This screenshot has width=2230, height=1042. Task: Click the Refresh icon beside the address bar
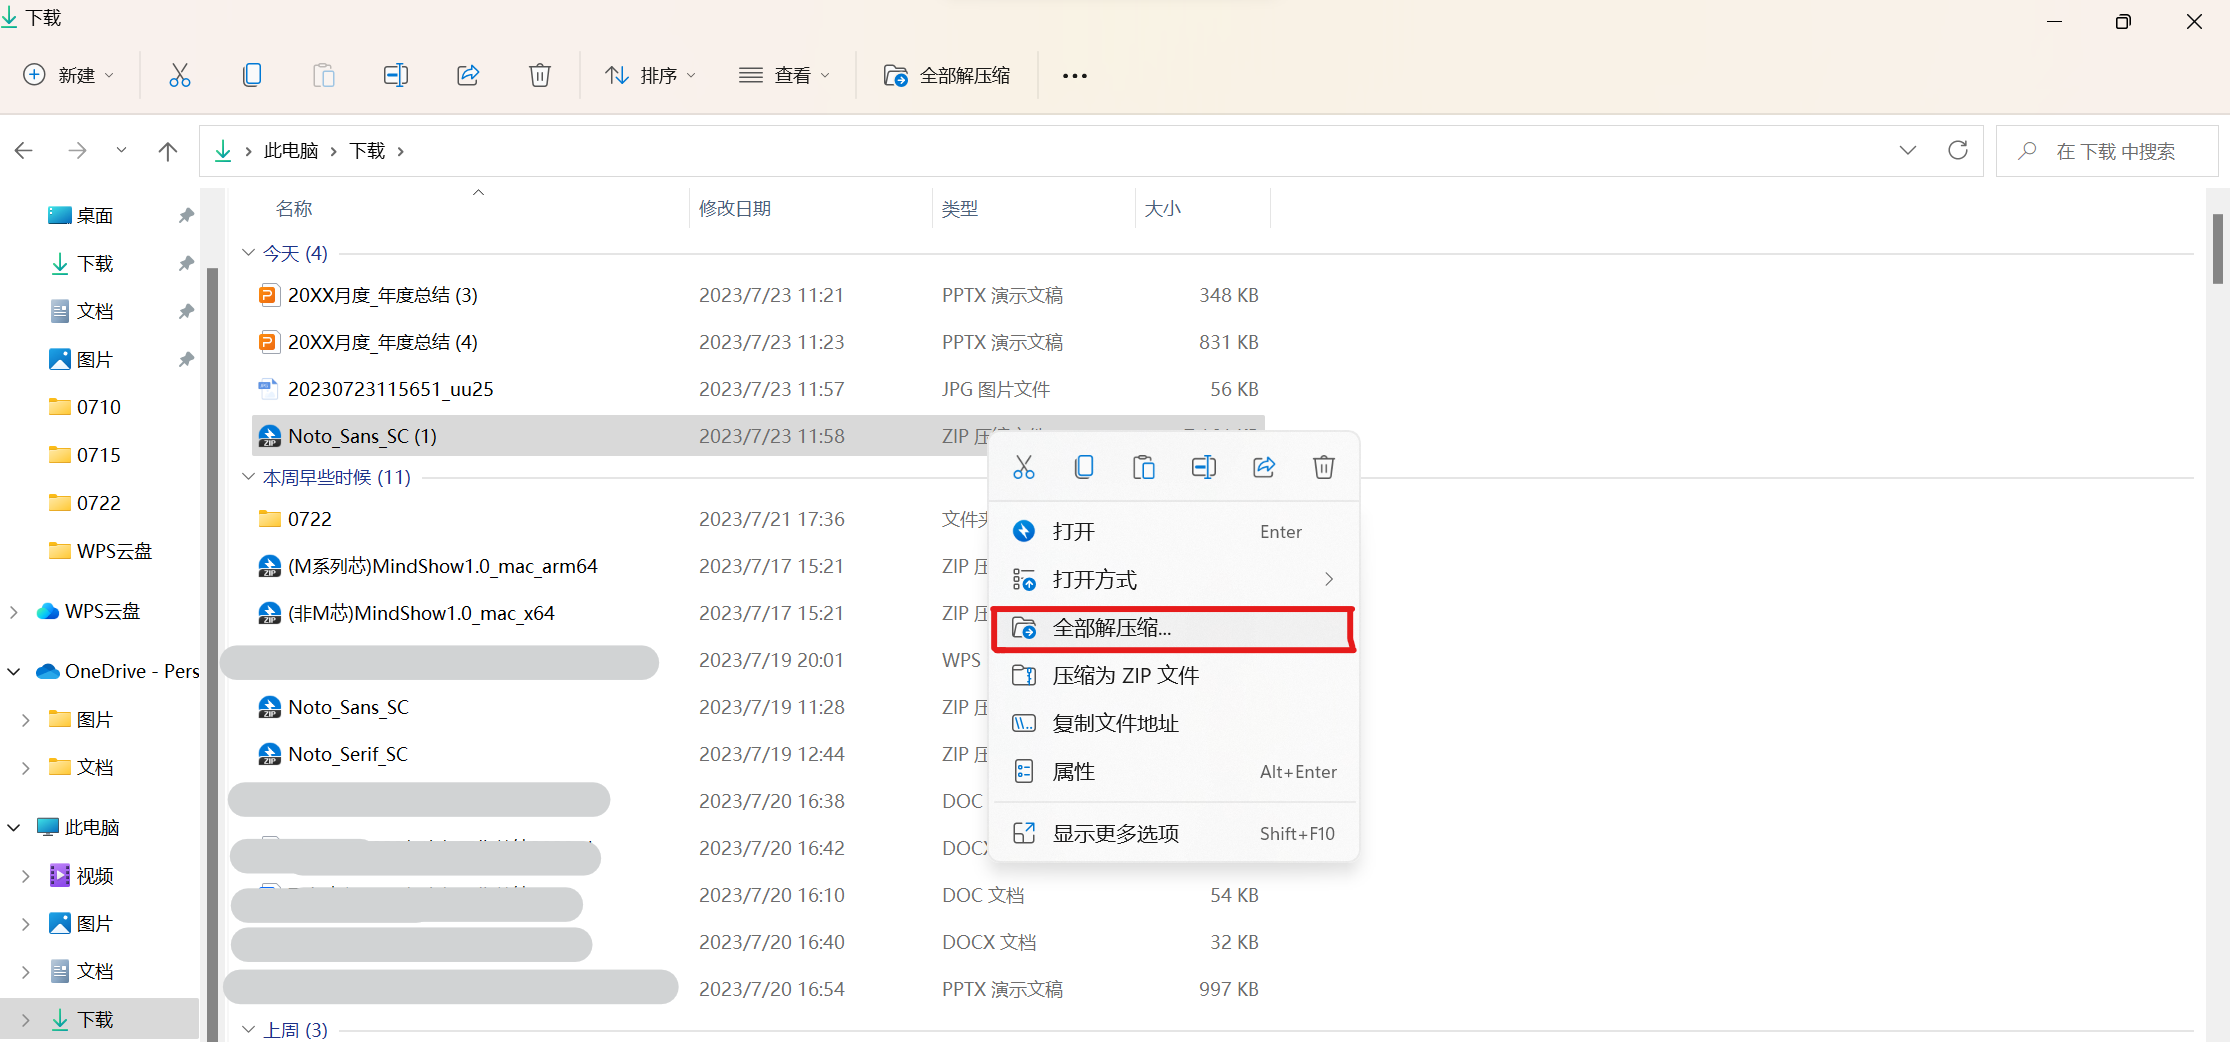[x=1958, y=150]
